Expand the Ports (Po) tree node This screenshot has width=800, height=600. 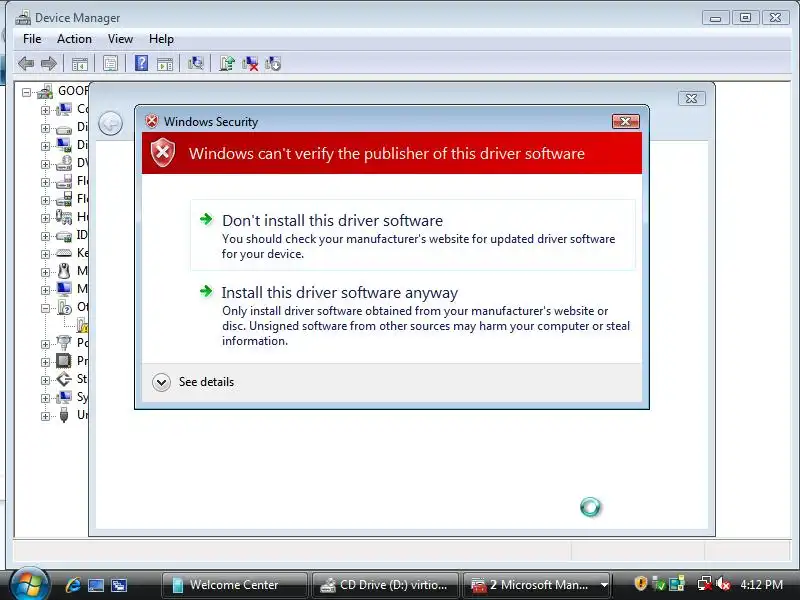[x=45, y=344]
